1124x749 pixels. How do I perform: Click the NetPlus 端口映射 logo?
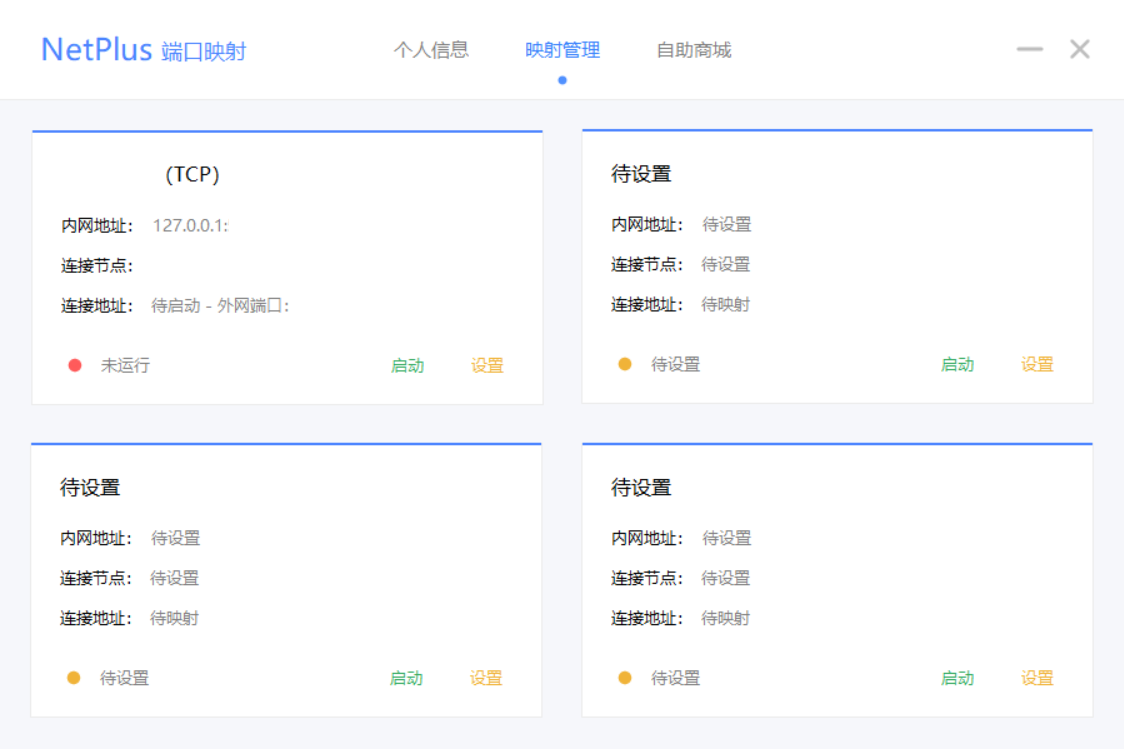click(143, 50)
